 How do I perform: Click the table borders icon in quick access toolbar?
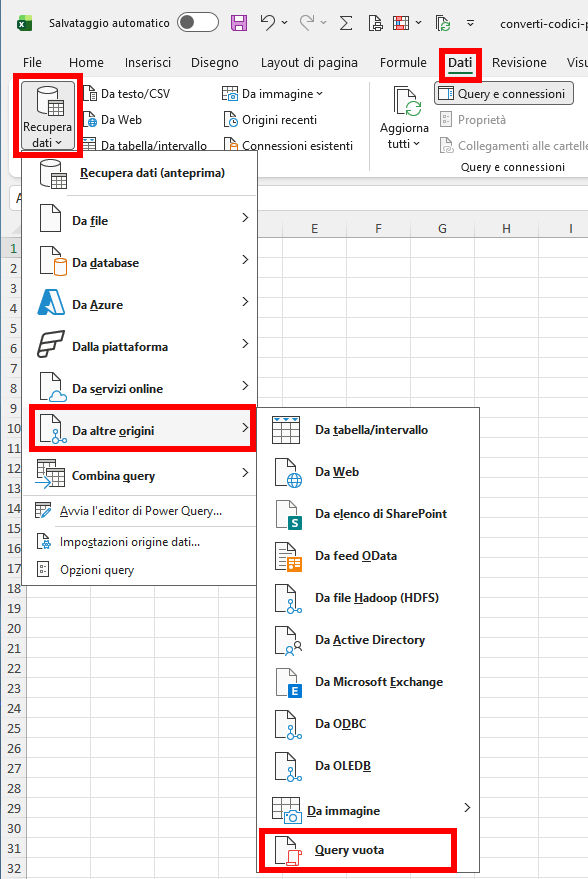401,23
